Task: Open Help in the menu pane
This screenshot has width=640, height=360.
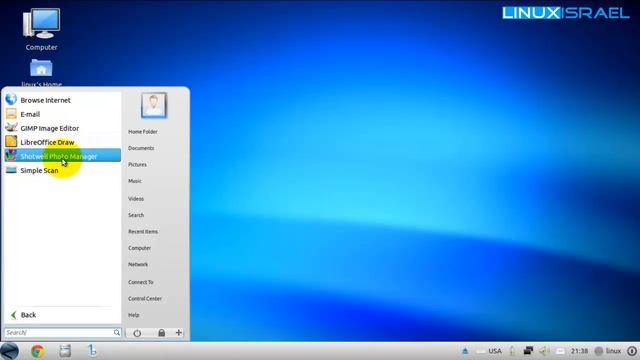Action: point(134,315)
